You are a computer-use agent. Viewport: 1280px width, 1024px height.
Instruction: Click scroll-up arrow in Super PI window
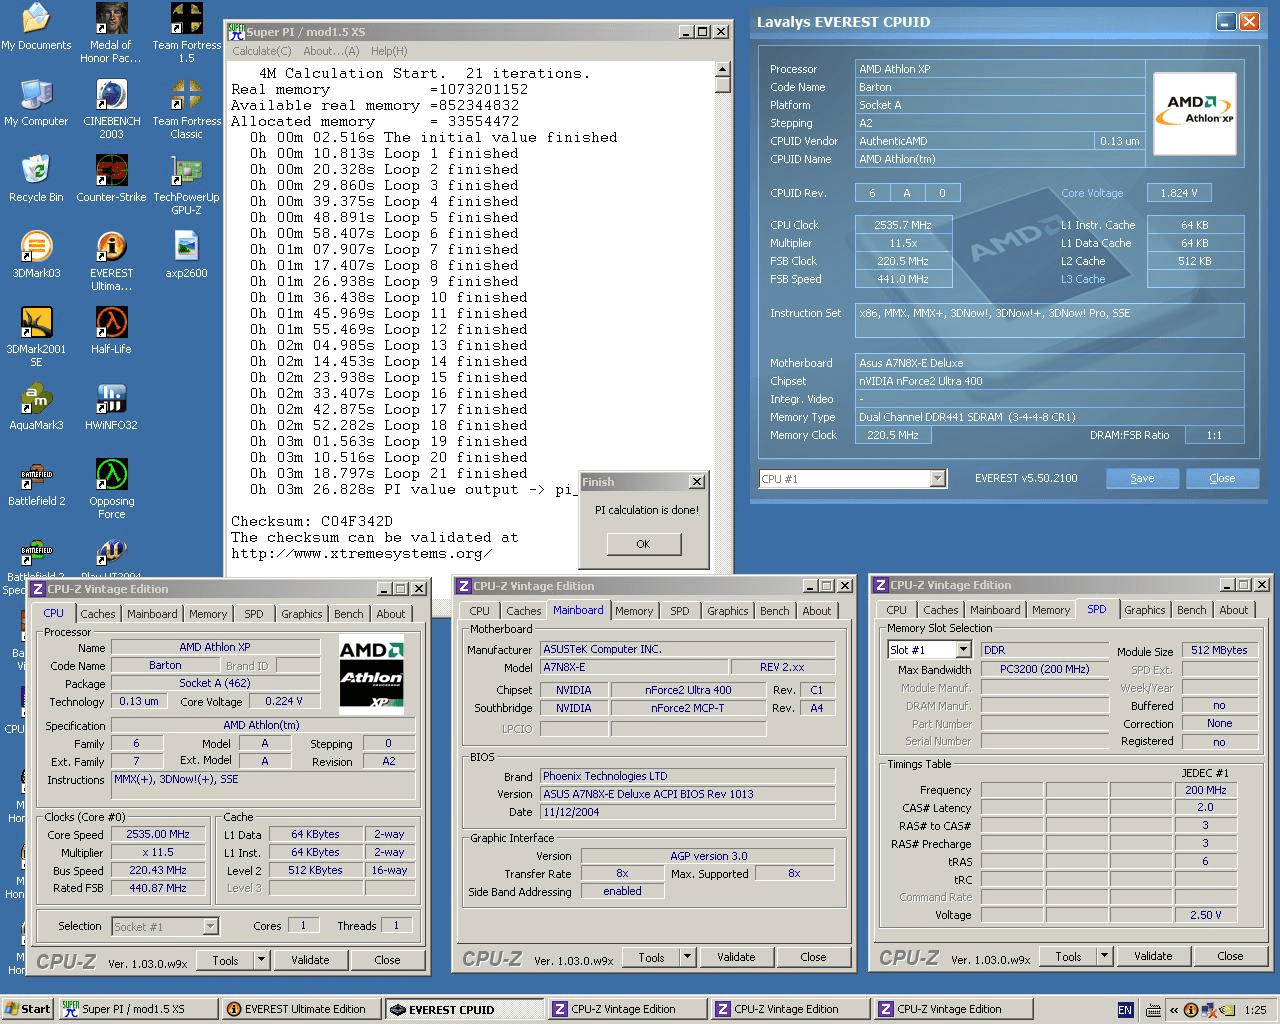[x=723, y=69]
